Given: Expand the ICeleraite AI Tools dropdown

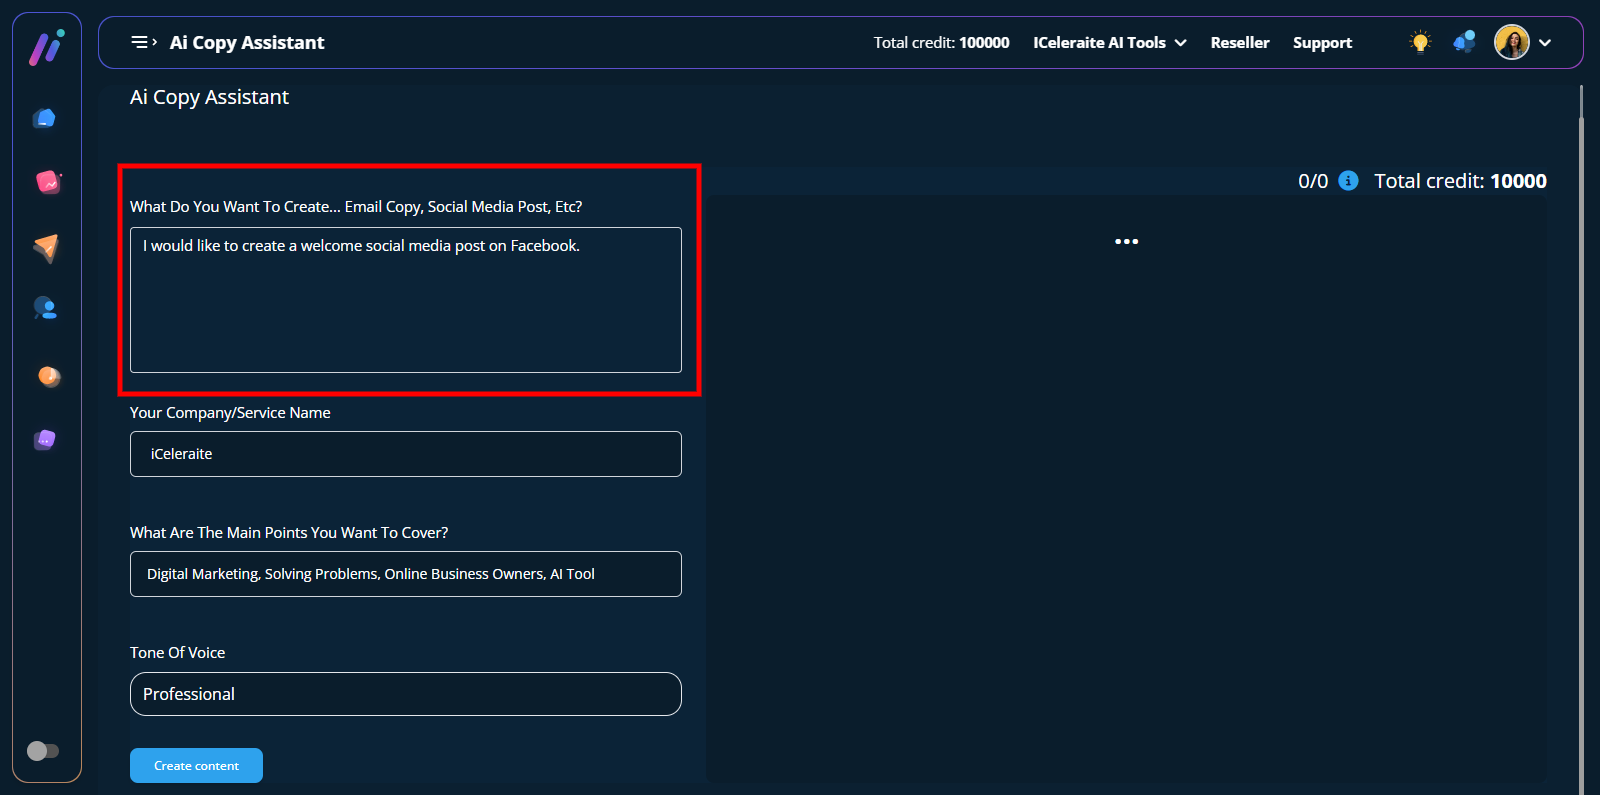Looking at the screenshot, I should click(1109, 43).
